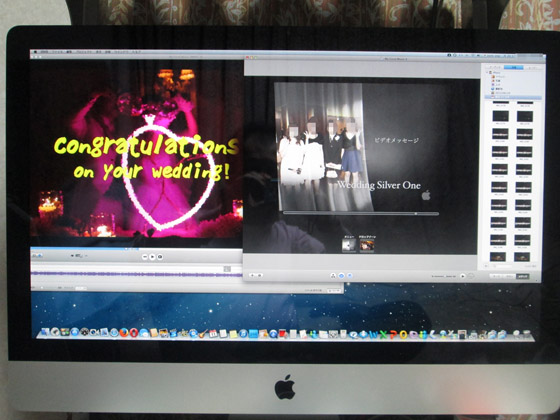Open Calendar icon in the Dock
Viewport: 560px width, 420px height.
coord(213,334)
